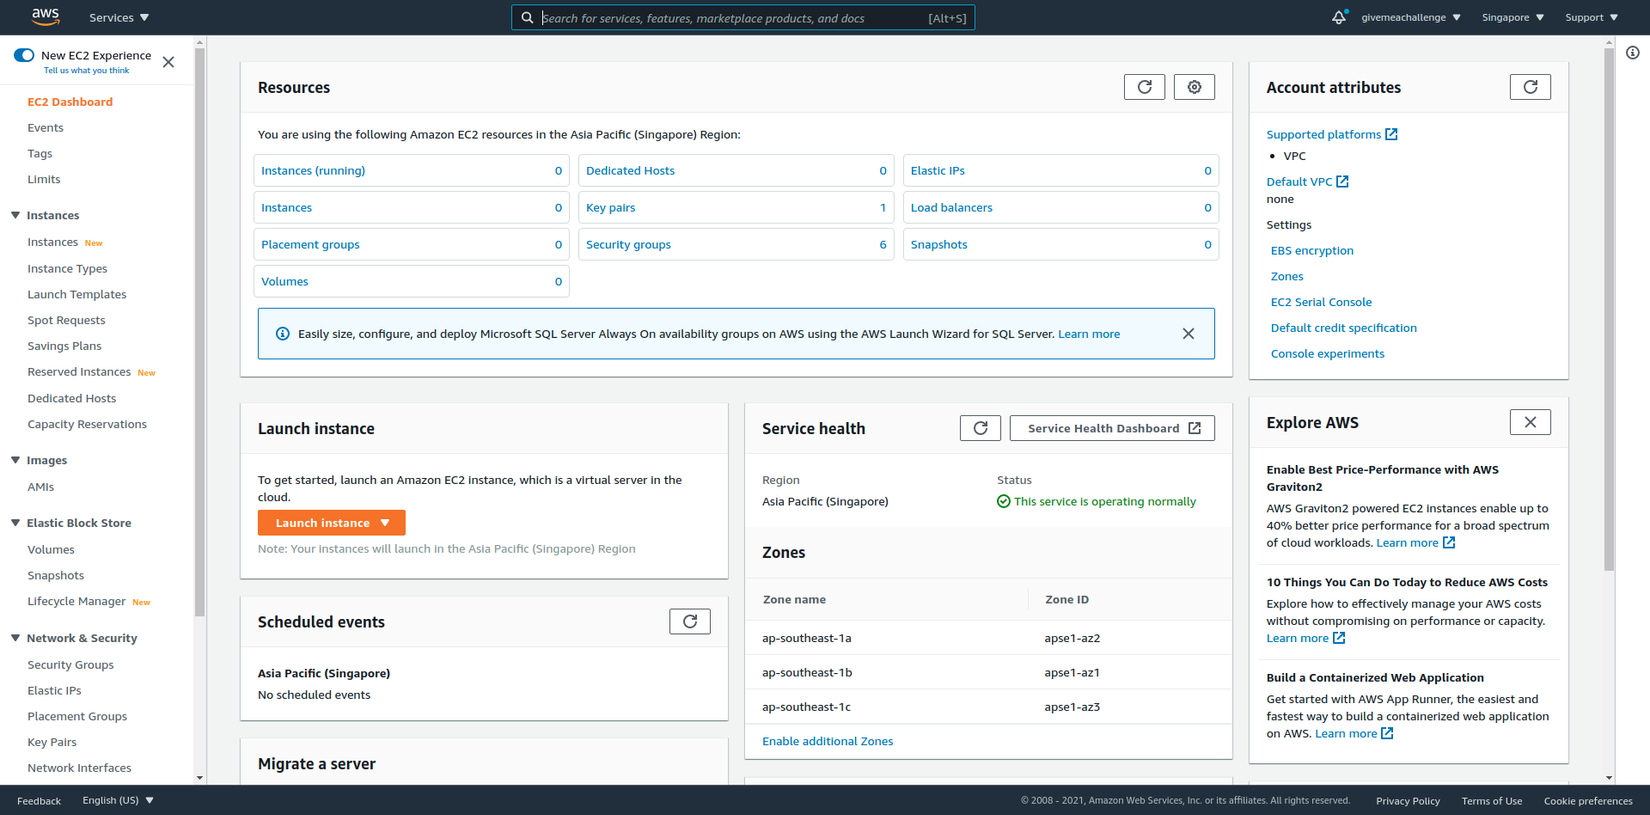Click the Launch instance button

pyautogui.click(x=332, y=523)
